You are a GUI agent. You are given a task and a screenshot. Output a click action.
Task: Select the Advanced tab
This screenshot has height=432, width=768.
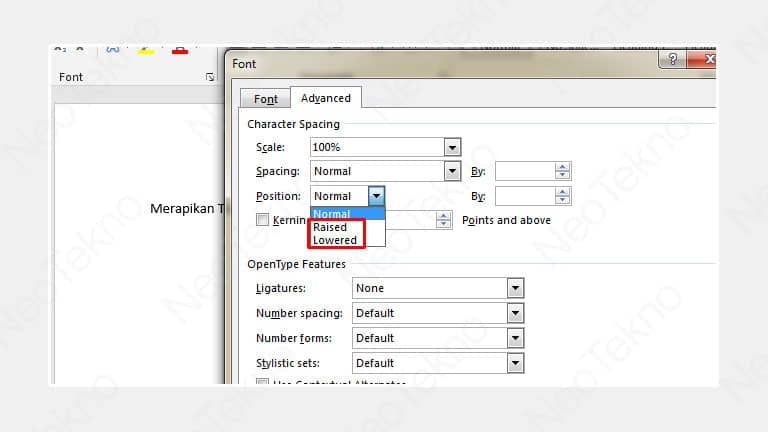326,98
